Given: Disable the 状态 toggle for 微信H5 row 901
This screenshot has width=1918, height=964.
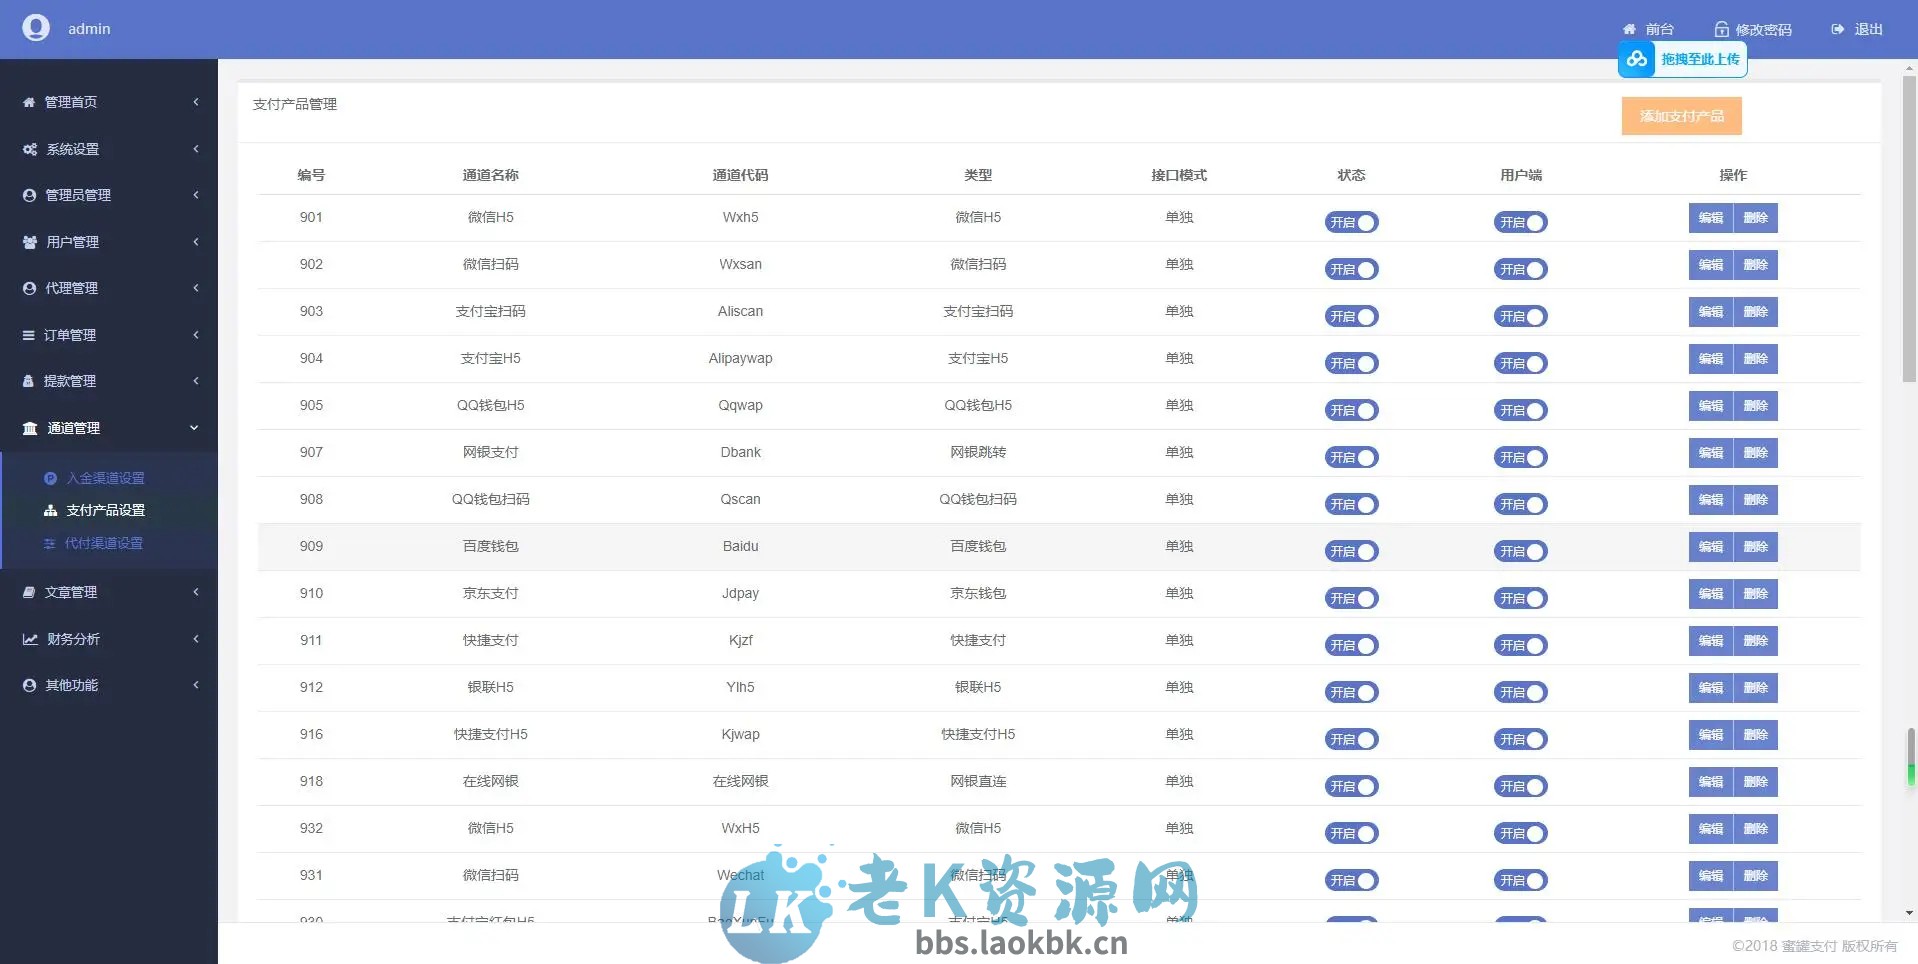Looking at the screenshot, I should tap(1351, 222).
